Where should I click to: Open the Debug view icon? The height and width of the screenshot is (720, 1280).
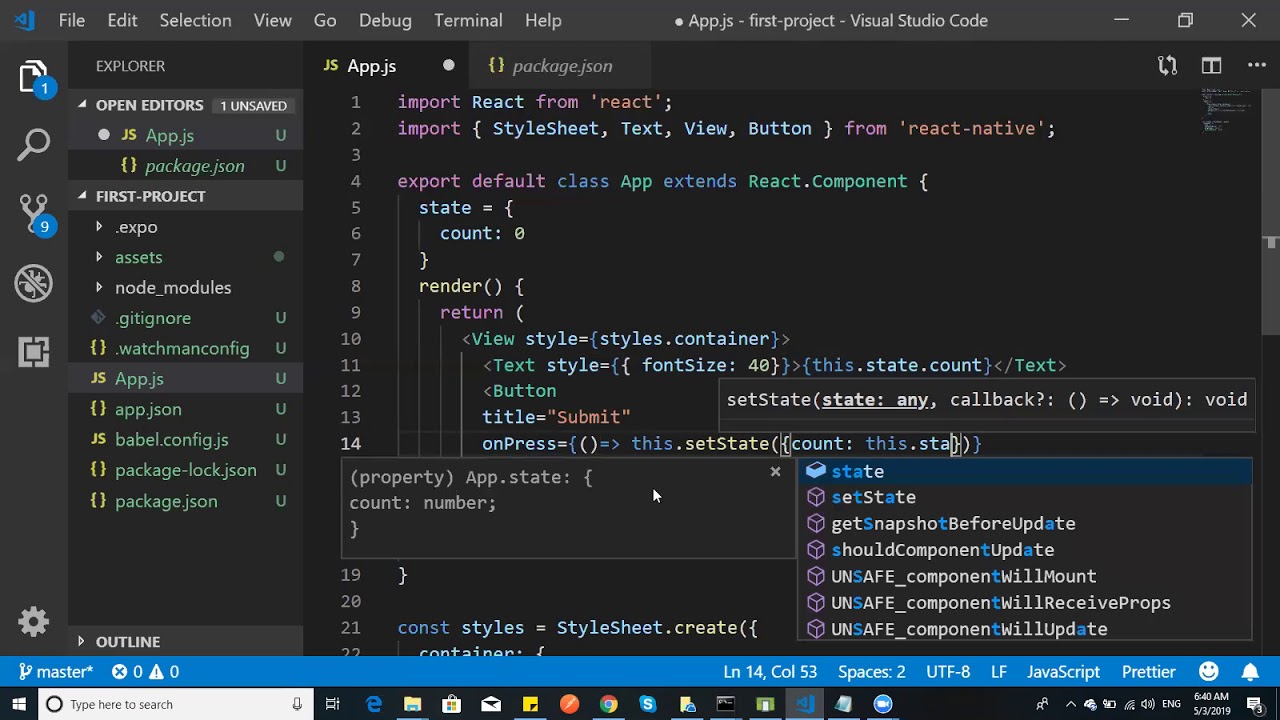coord(33,283)
